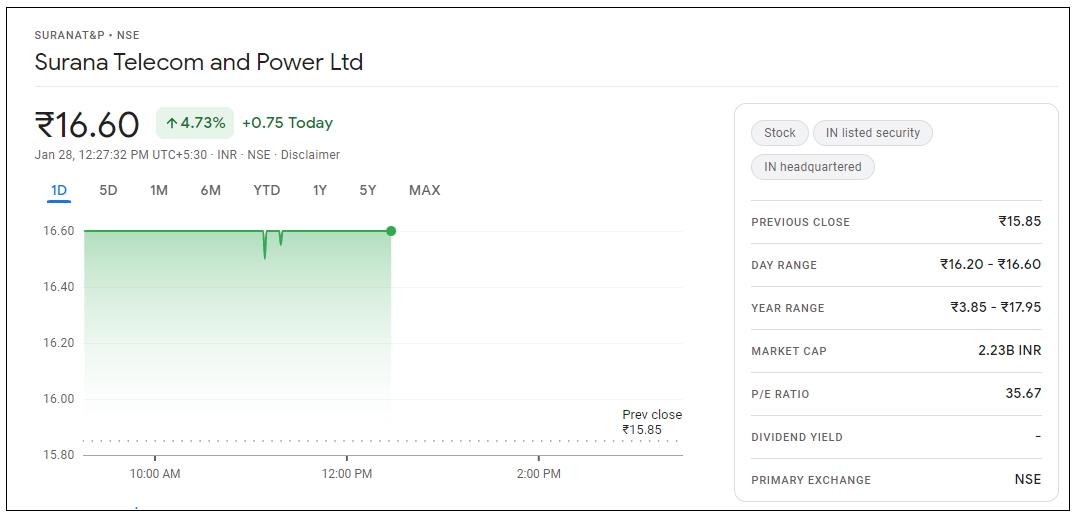Click the 10:00 AM axis label
Image resolution: width=1075 pixels, height=519 pixels.
click(x=155, y=474)
